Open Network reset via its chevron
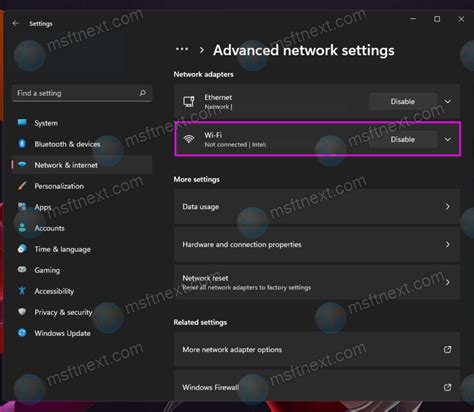The width and height of the screenshot is (474, 412). [x=448, y=282]
